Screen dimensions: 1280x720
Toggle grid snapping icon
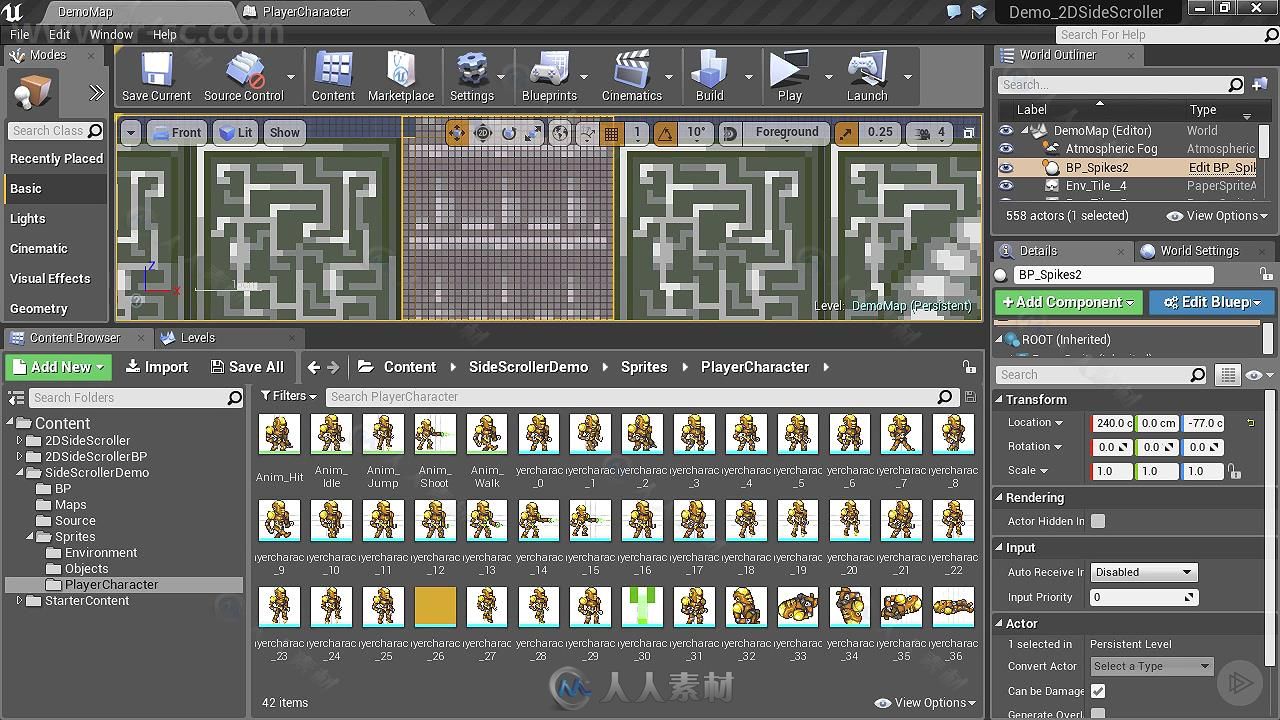pyautogui.click(x=611, y=132)
